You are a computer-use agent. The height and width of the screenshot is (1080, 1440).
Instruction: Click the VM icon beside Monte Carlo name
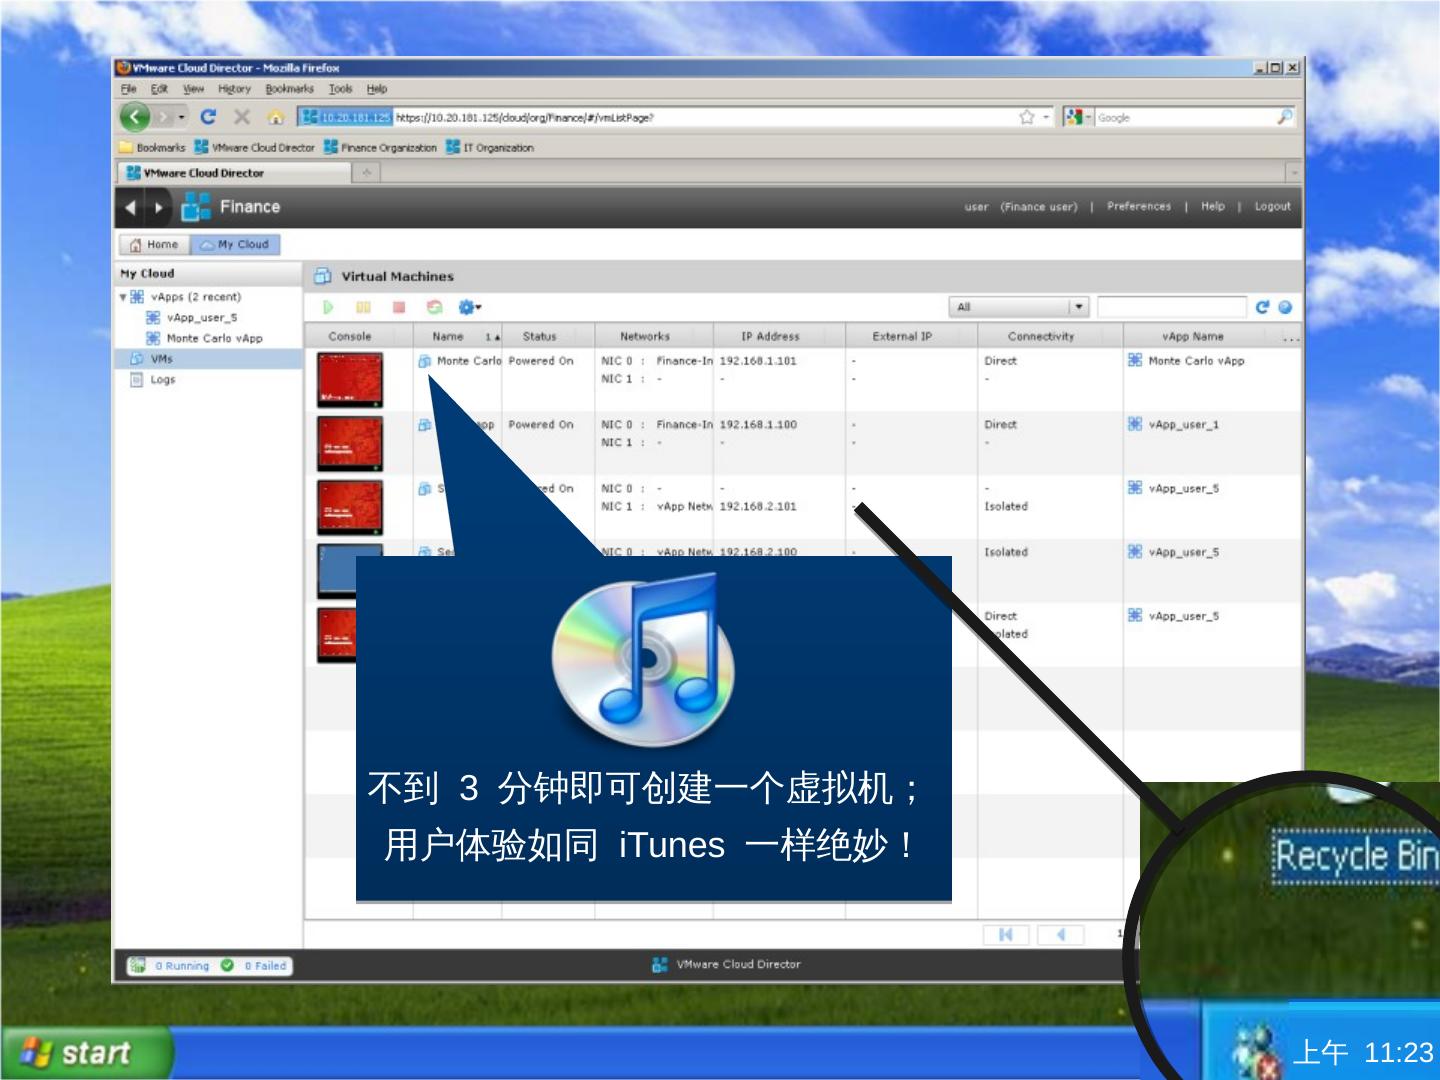(425, 361)
